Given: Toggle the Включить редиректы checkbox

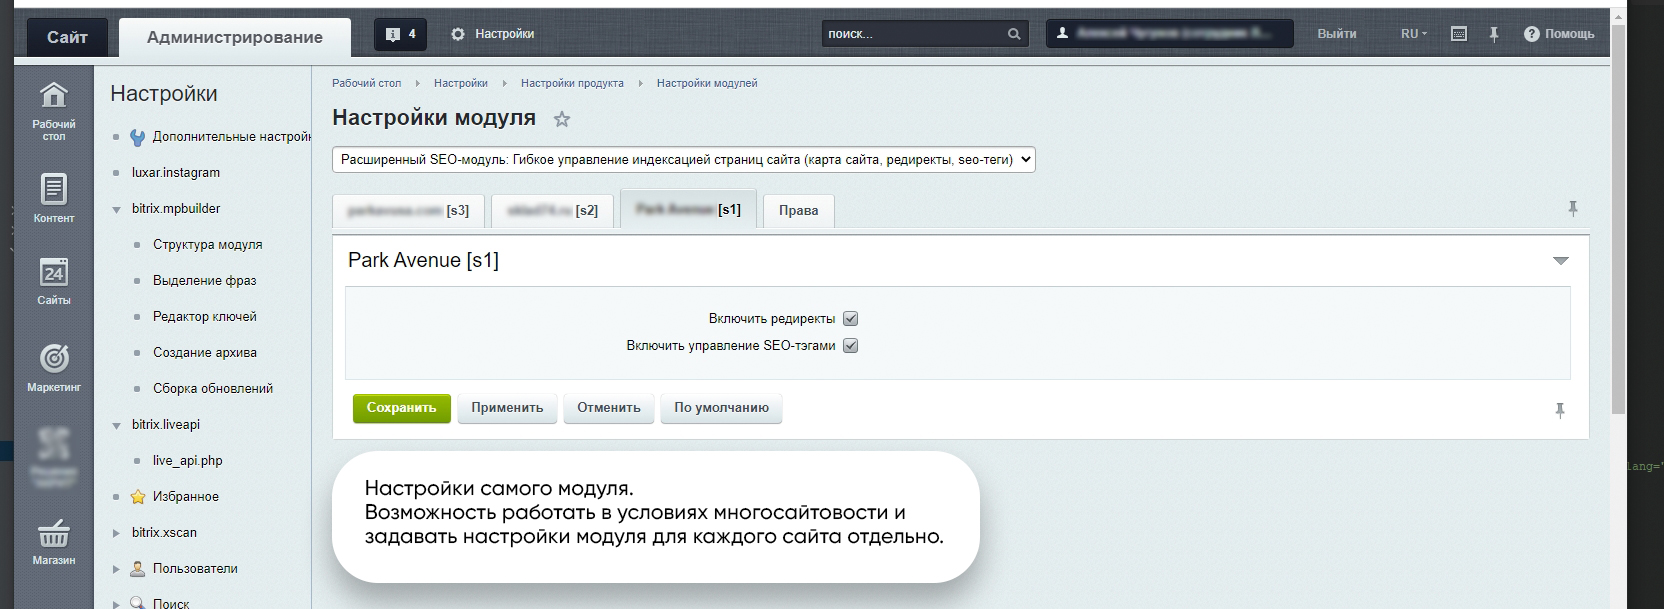Looking at the screenshot, I should pyautogui.click(x=851, y=319).
